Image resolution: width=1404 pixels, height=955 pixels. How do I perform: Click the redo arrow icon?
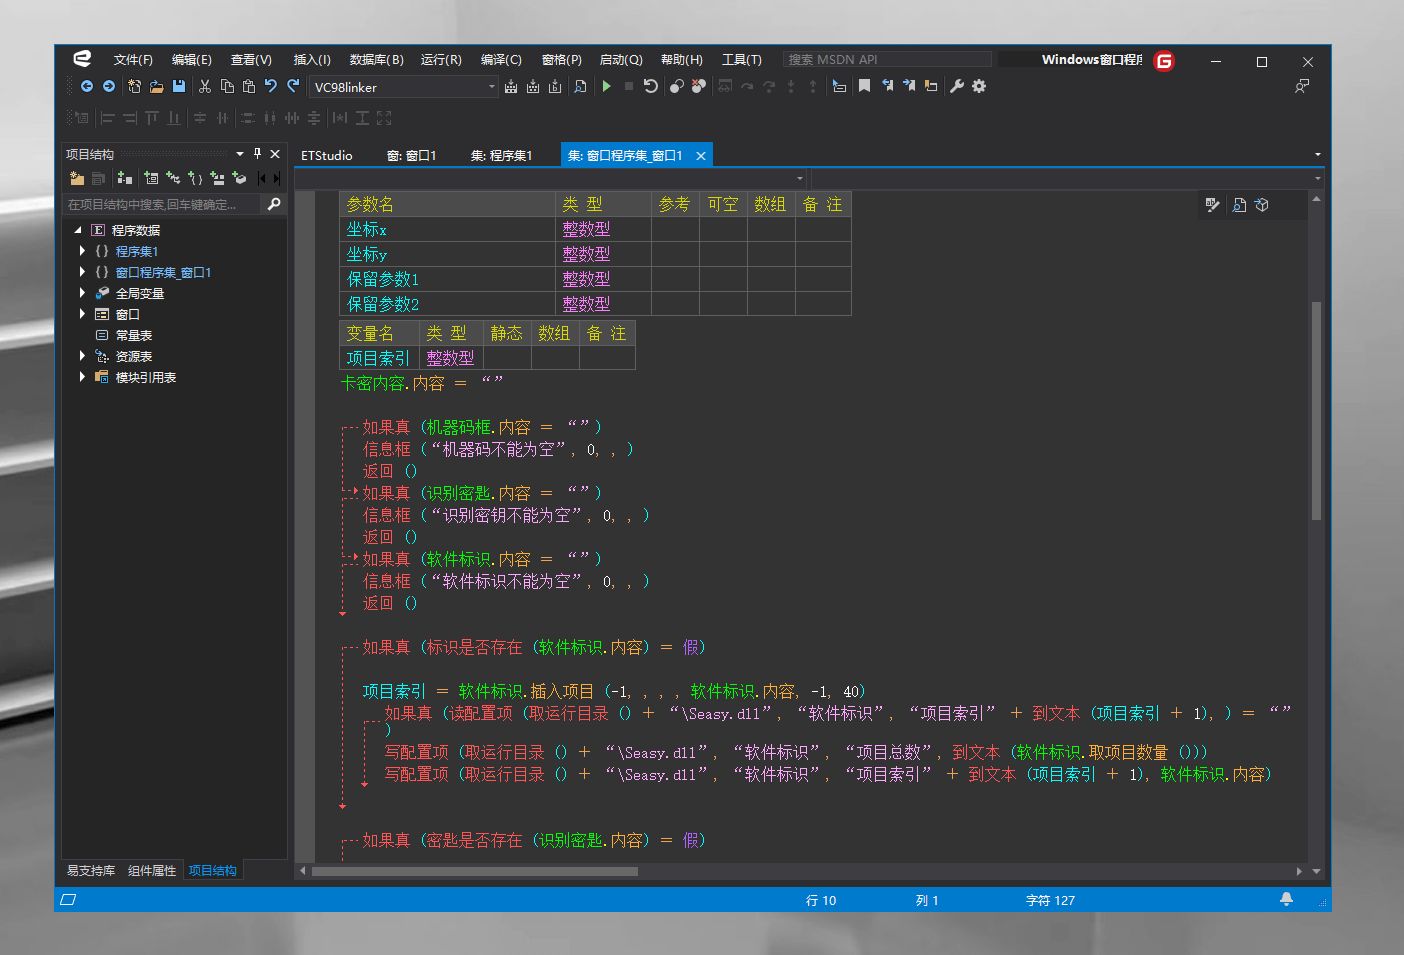tap(293, 87)
